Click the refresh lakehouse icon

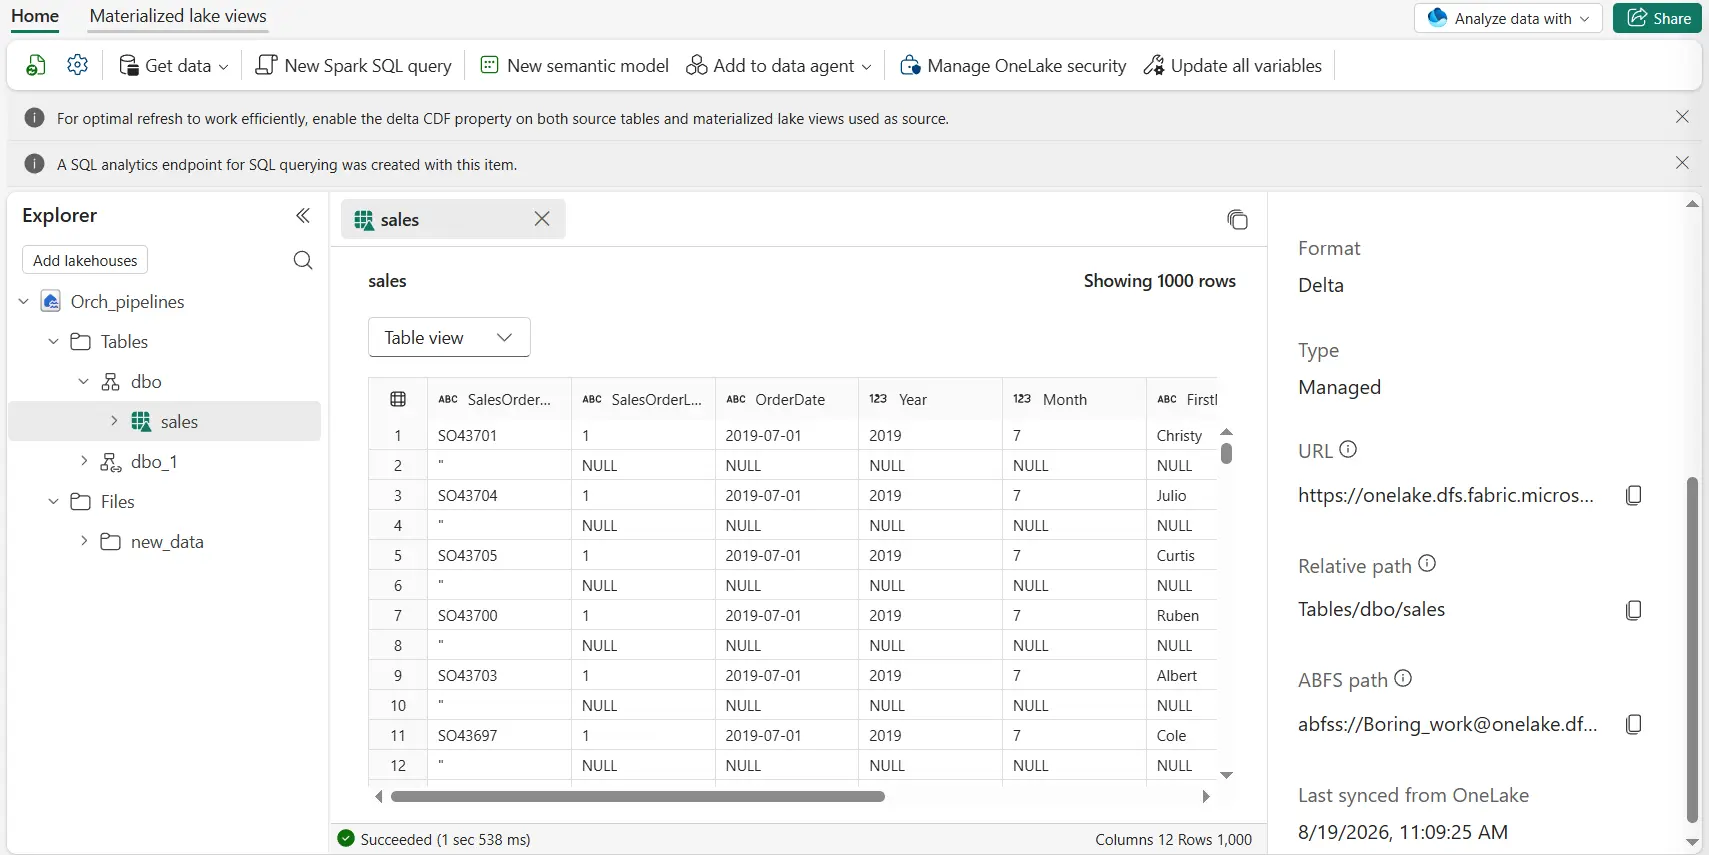pos(36,66)
